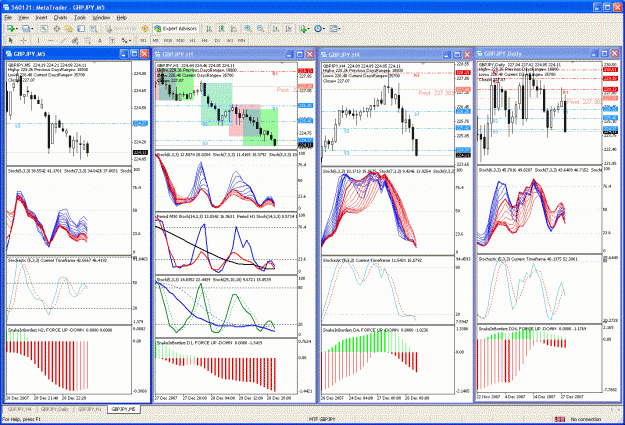The image size is (625, 425).
Task: Open the View menu
Action: point(24,18)
